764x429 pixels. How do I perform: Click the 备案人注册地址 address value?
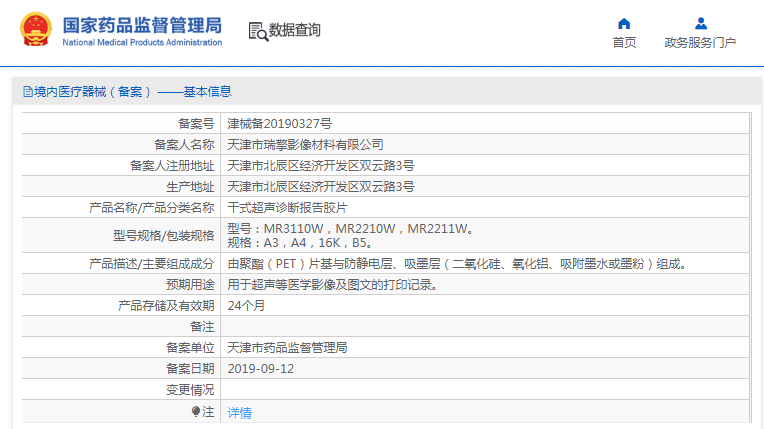[x=321, y=166]
